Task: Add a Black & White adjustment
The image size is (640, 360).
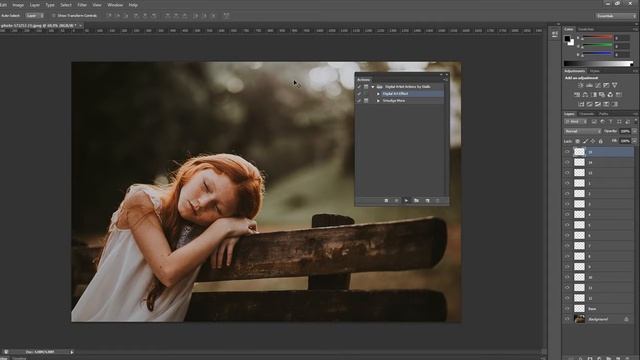Action: [x=594, y=95]
